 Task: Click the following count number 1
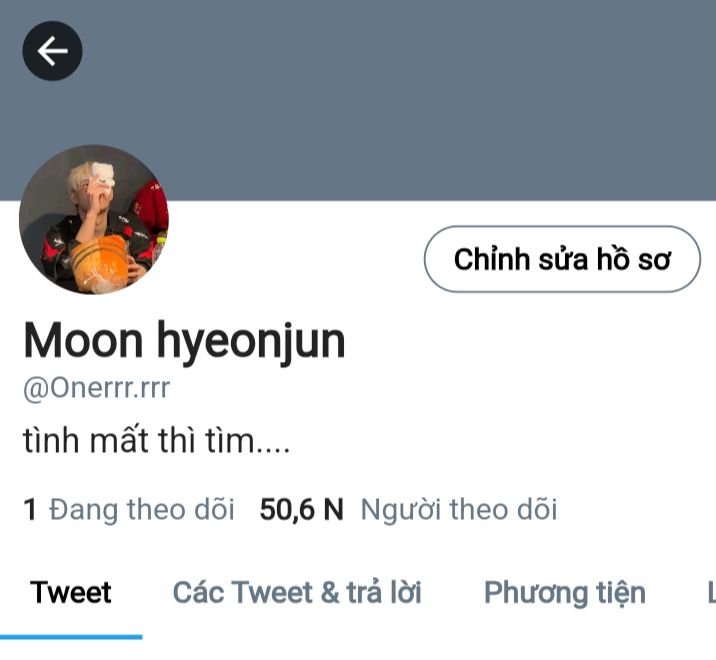coord(30,510)
